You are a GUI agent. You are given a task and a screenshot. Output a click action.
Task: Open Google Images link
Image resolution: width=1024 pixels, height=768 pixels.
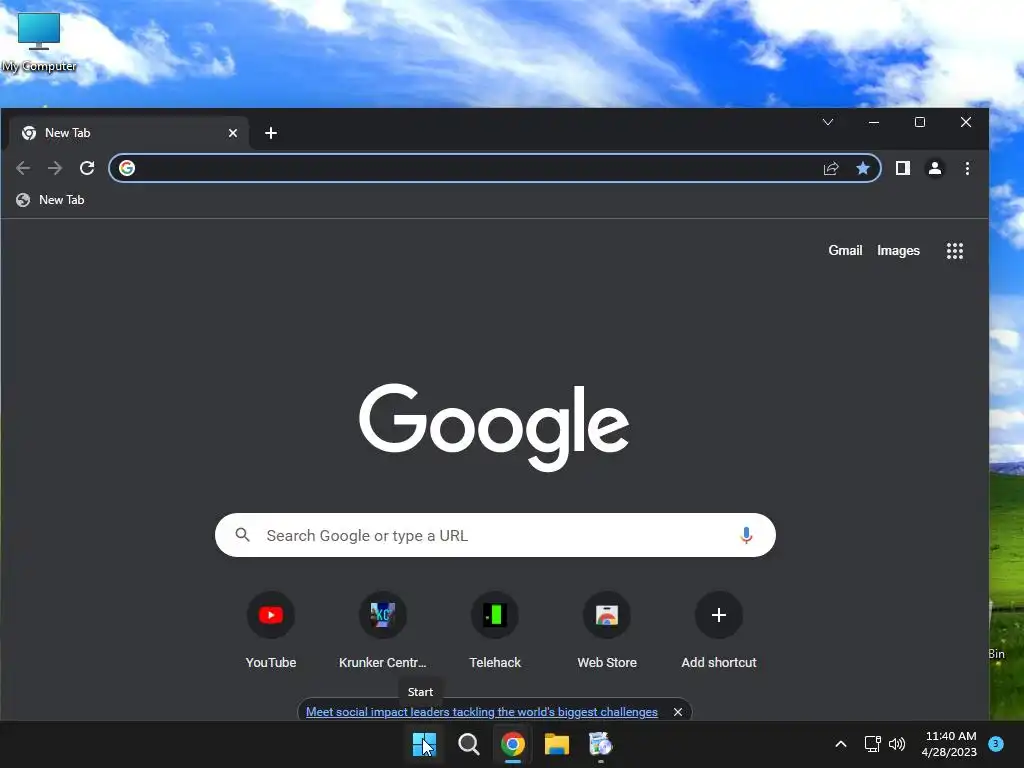pos(898,251)
